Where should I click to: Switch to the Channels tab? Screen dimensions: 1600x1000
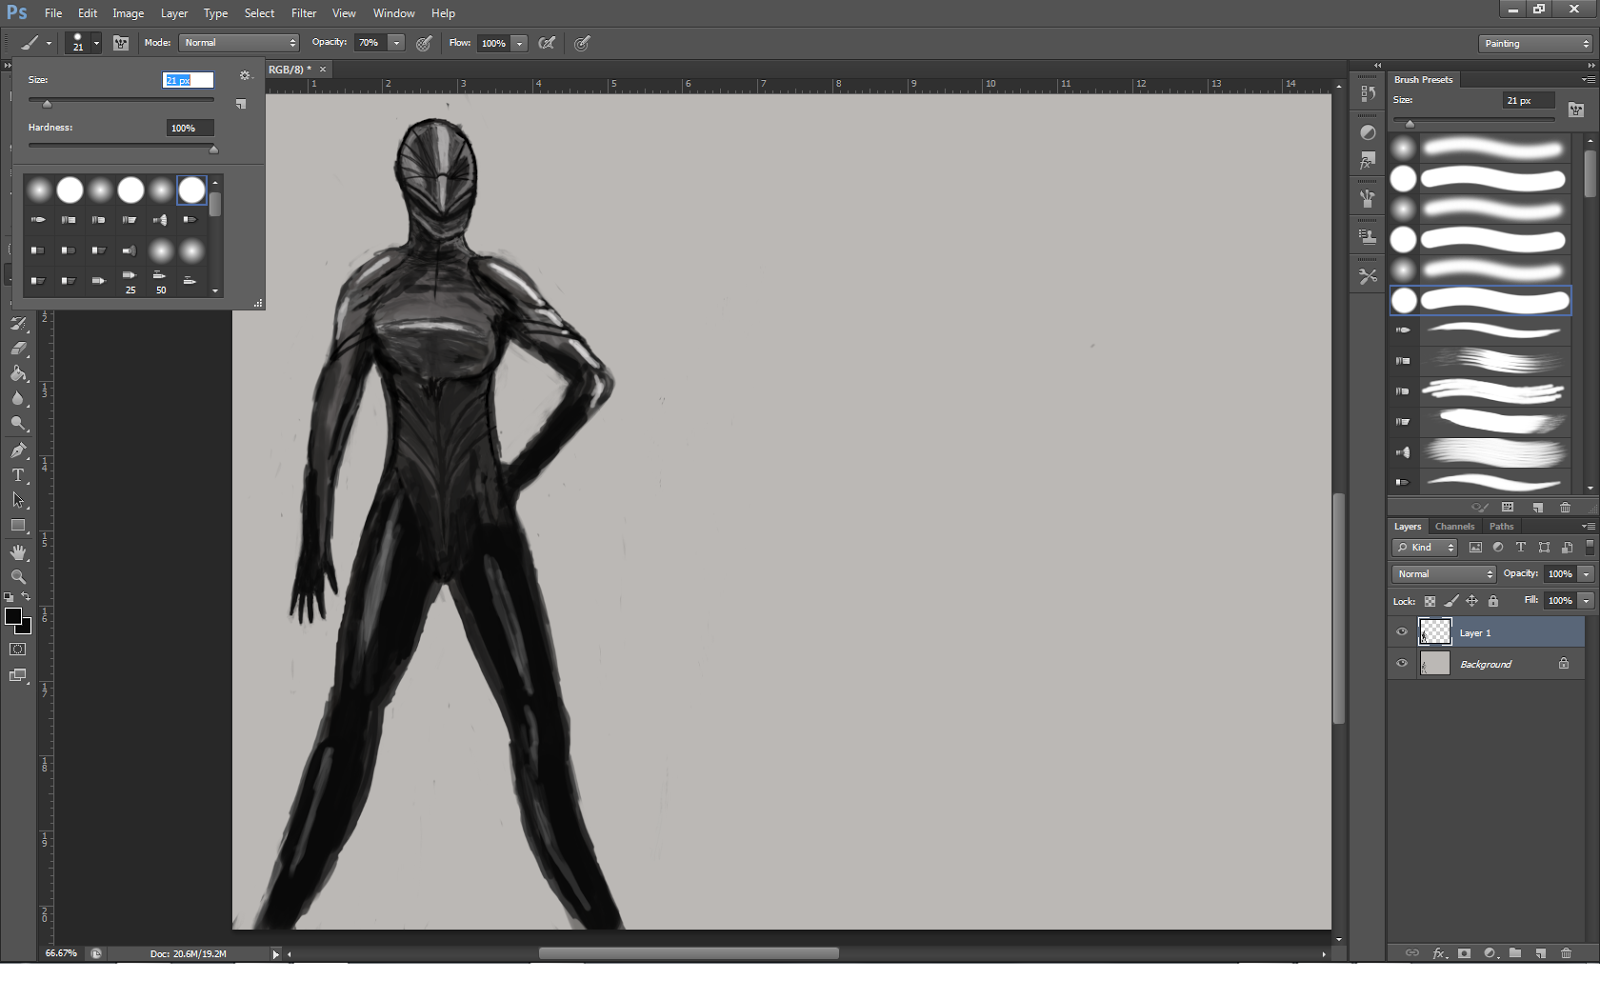[1454, 525]
